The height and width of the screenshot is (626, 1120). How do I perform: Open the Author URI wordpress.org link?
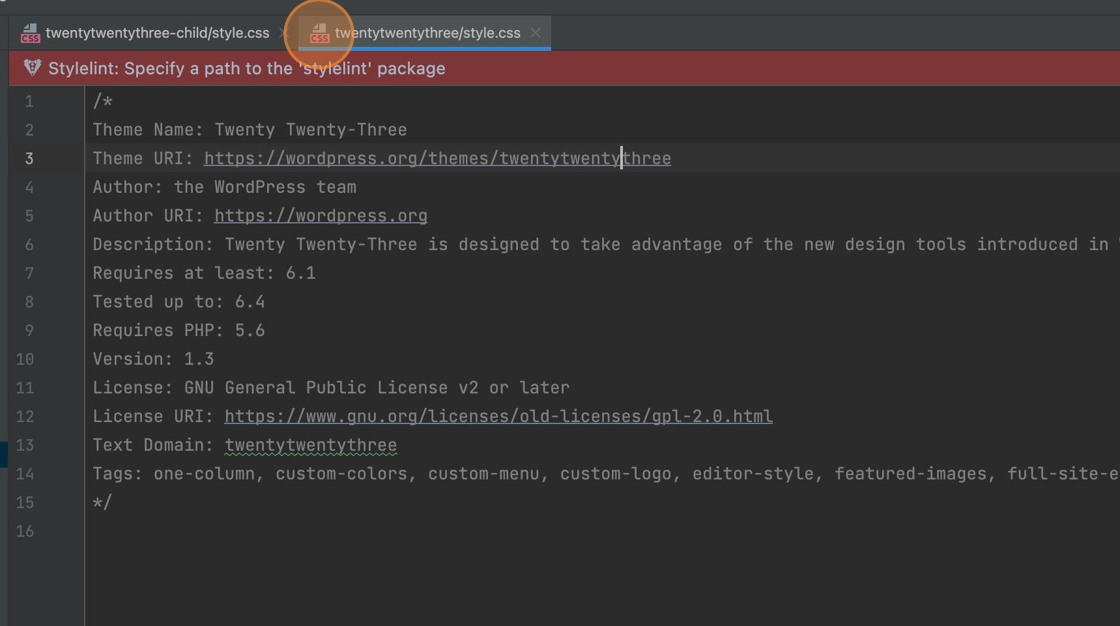pos(320,216)
